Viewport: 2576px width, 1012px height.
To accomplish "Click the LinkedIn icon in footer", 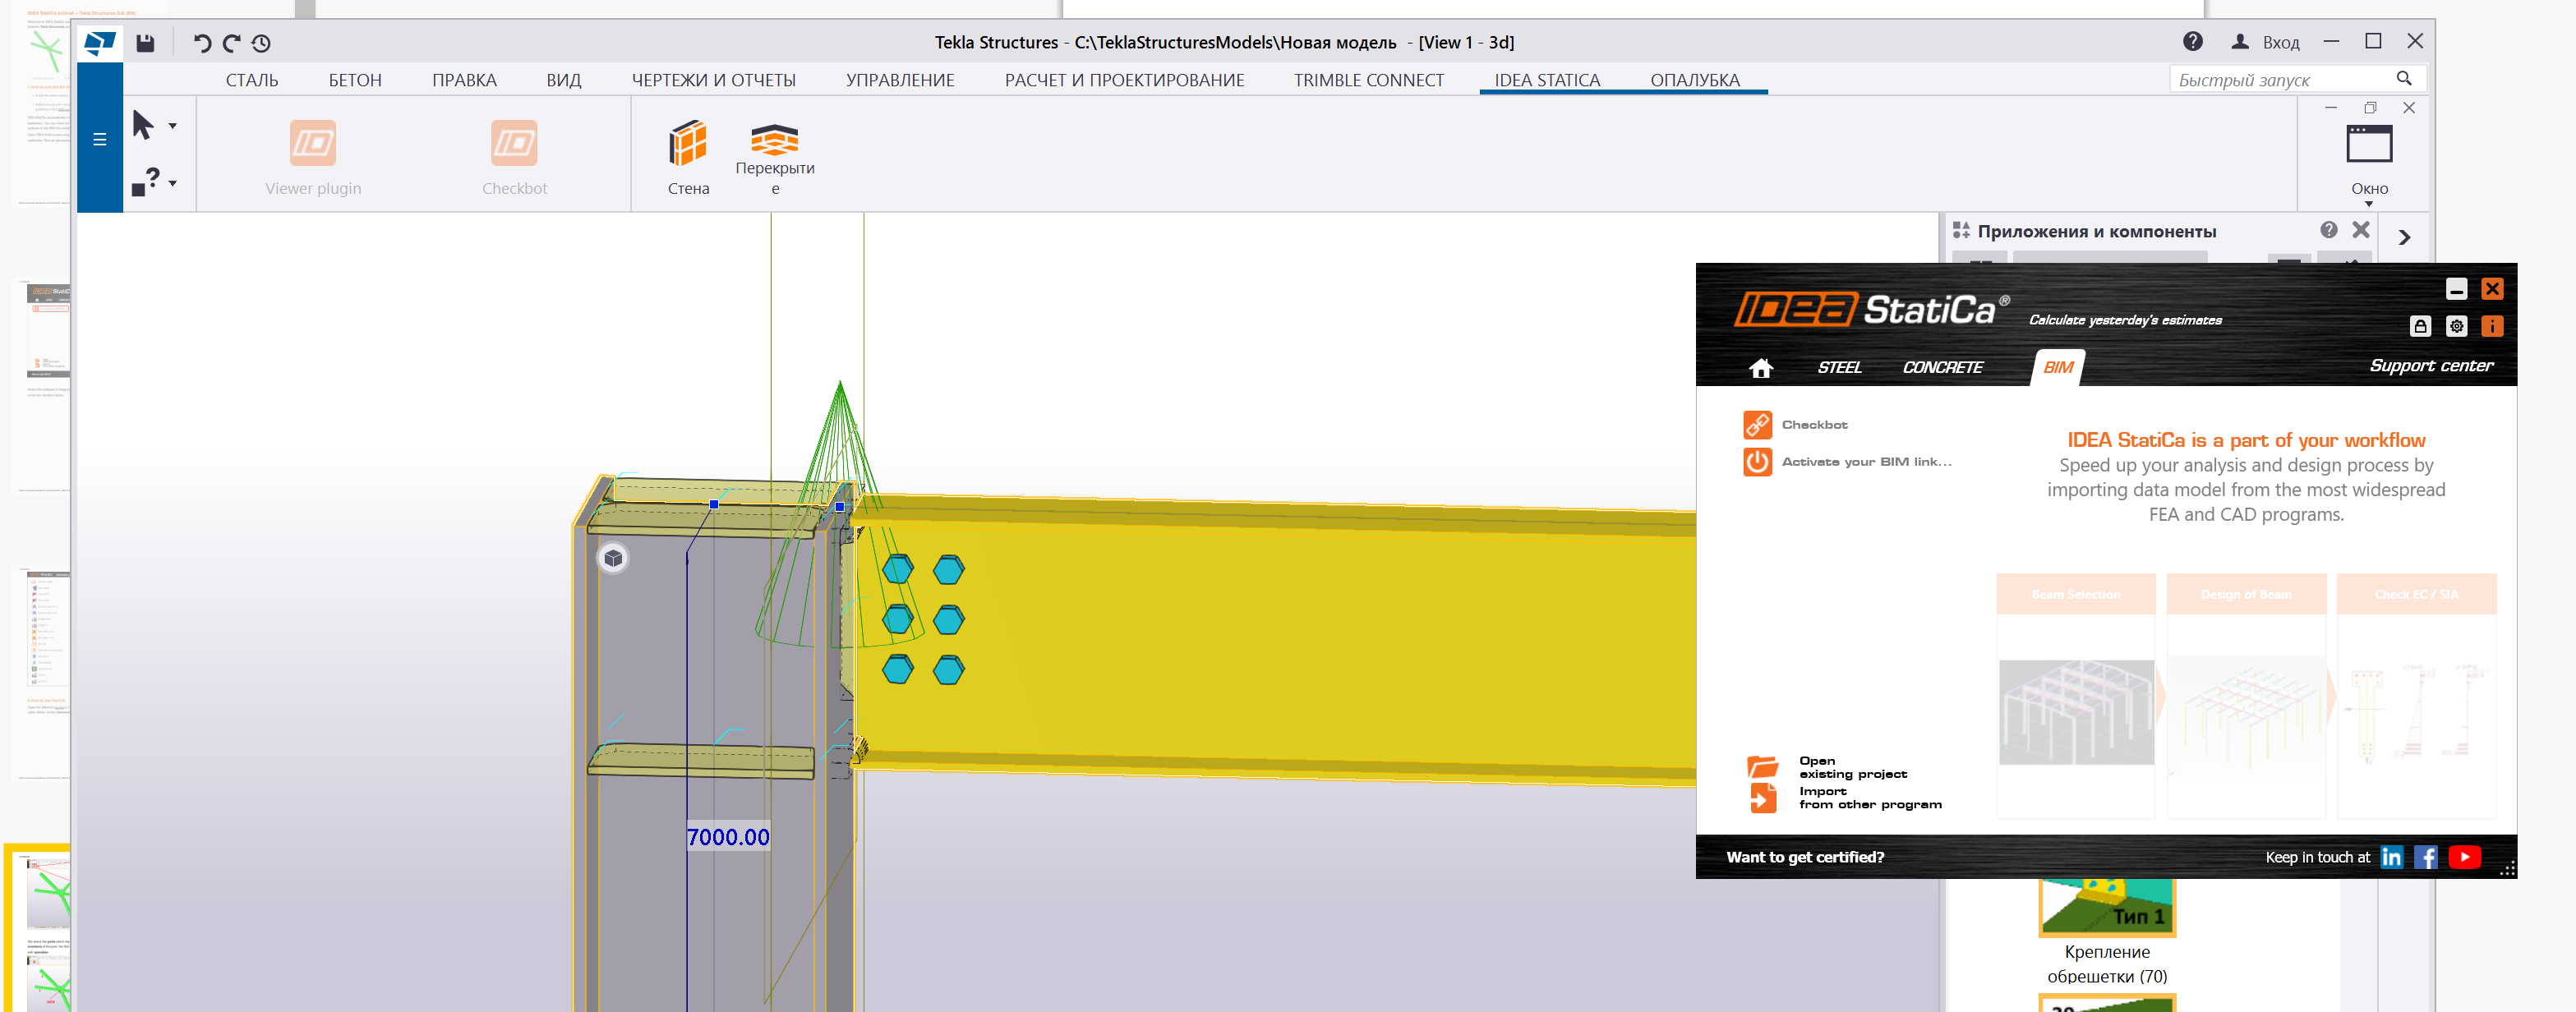I will point(2391,857).
